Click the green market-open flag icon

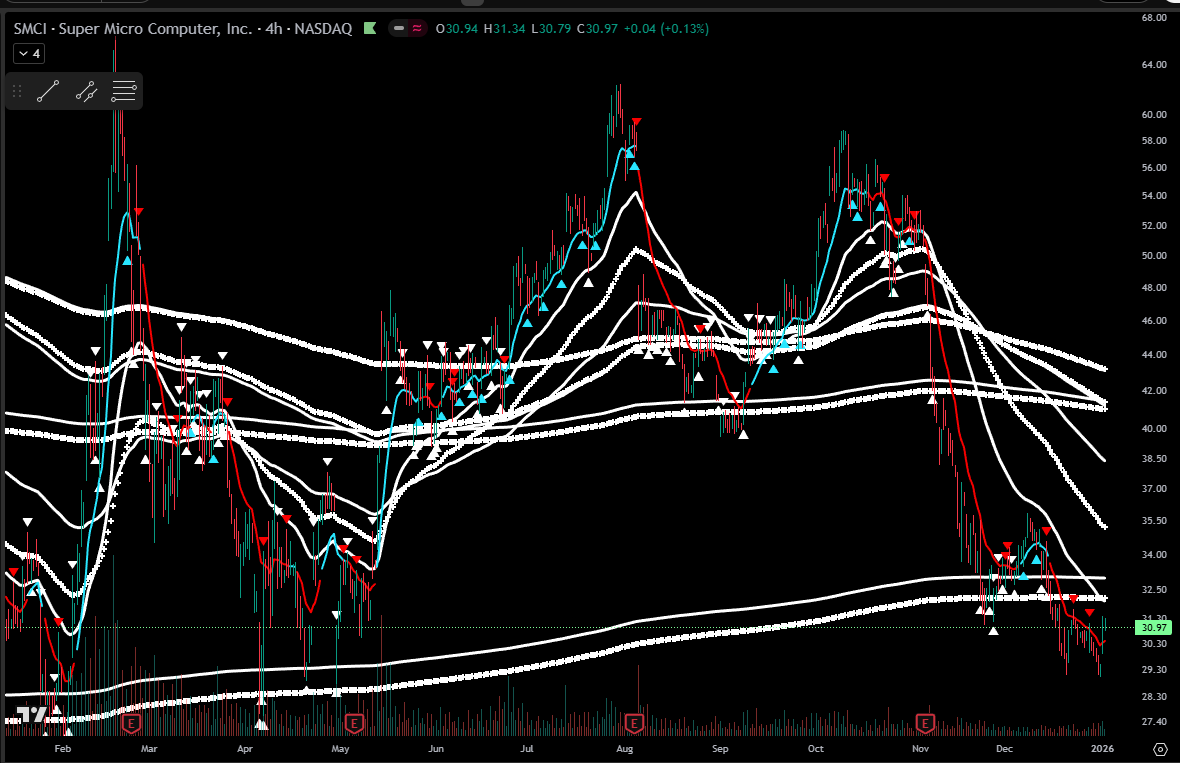tap(370, 29)
